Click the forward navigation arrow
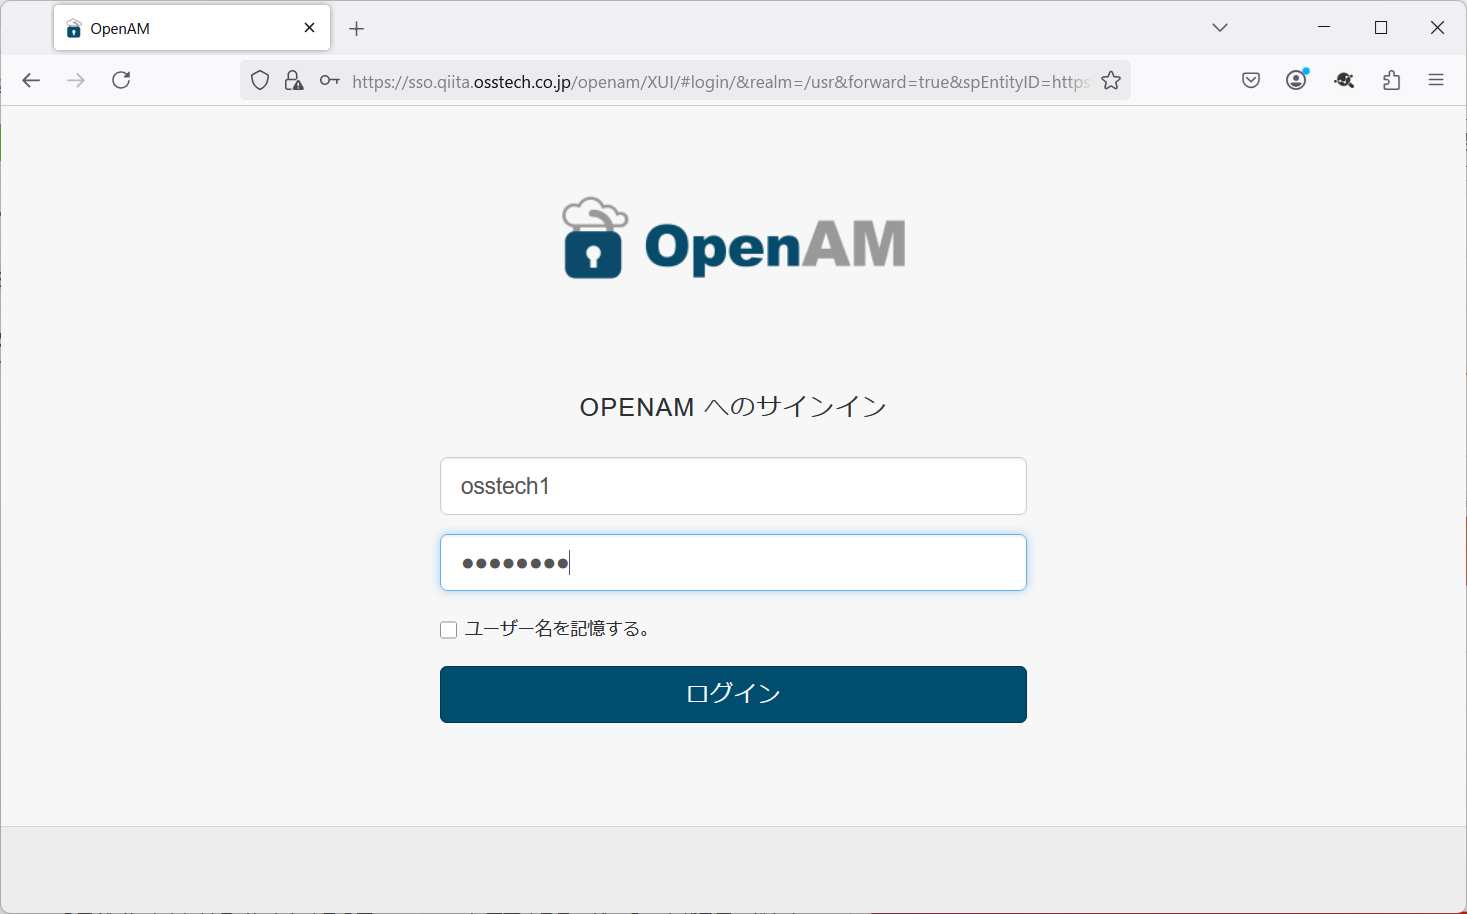 [76, 80]
